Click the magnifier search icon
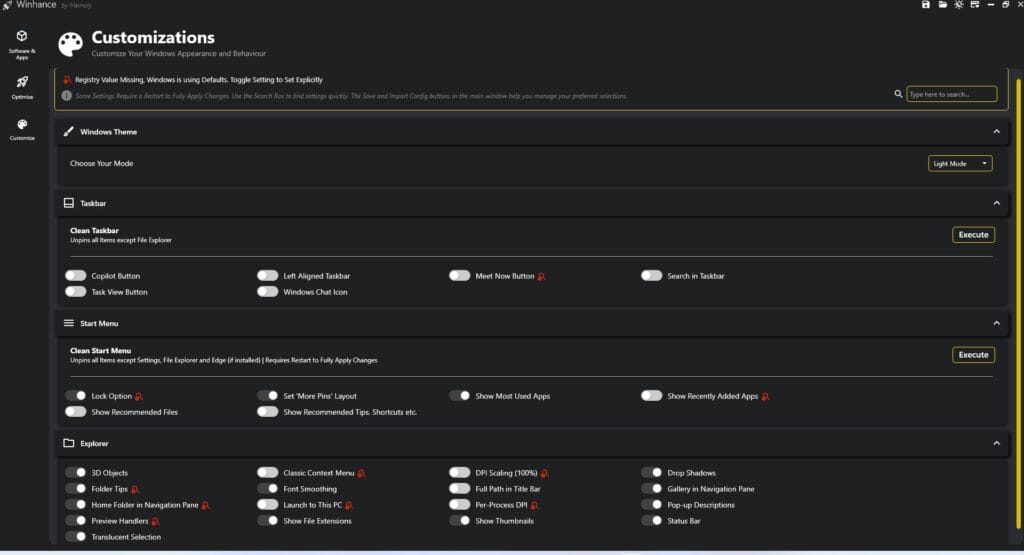Viewport: 1024px width, 555px height. 898,94
